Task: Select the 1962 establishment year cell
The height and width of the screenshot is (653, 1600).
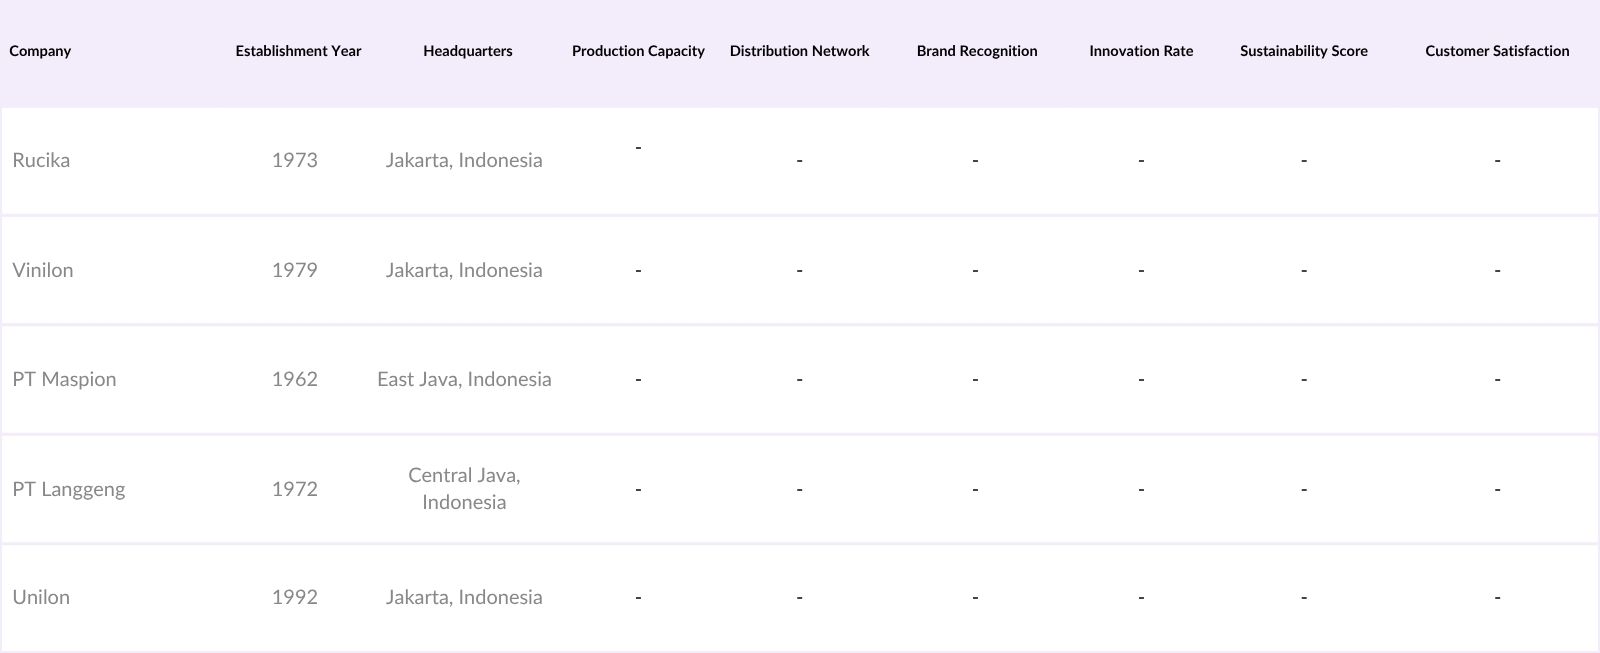Action: coord(294,379)
